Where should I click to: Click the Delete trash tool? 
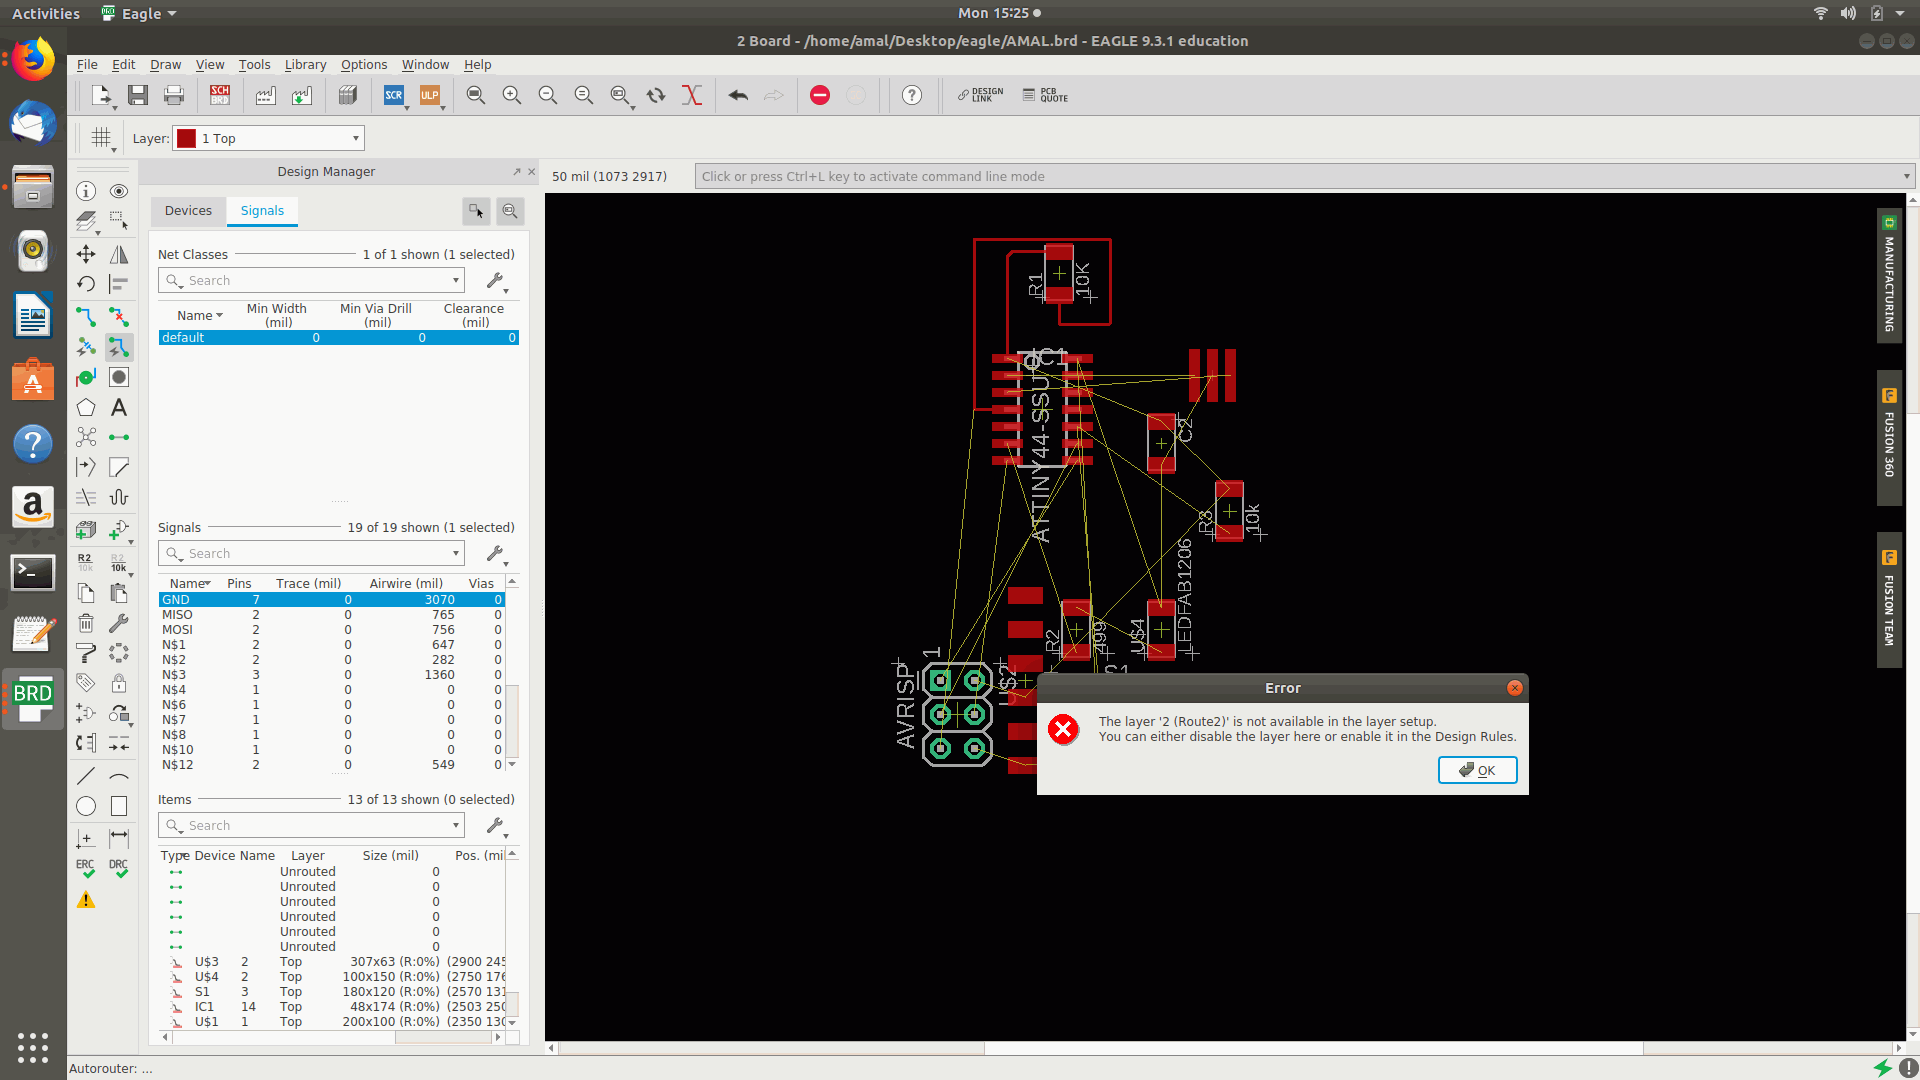click(x=86, y=624)
